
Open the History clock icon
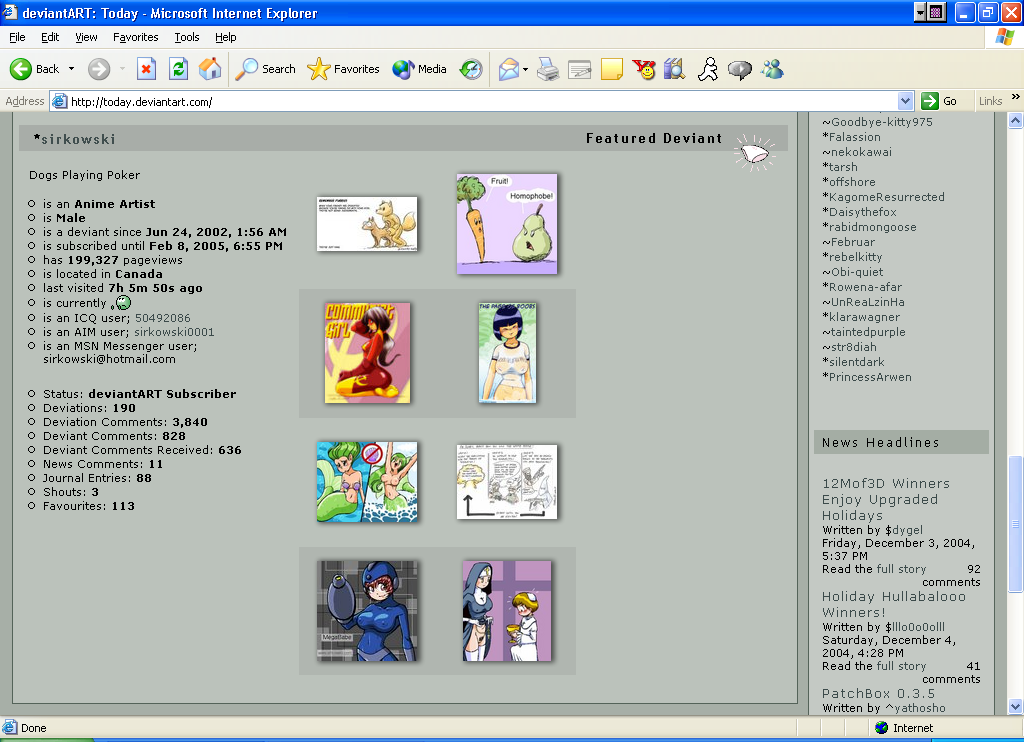(471, 69)
